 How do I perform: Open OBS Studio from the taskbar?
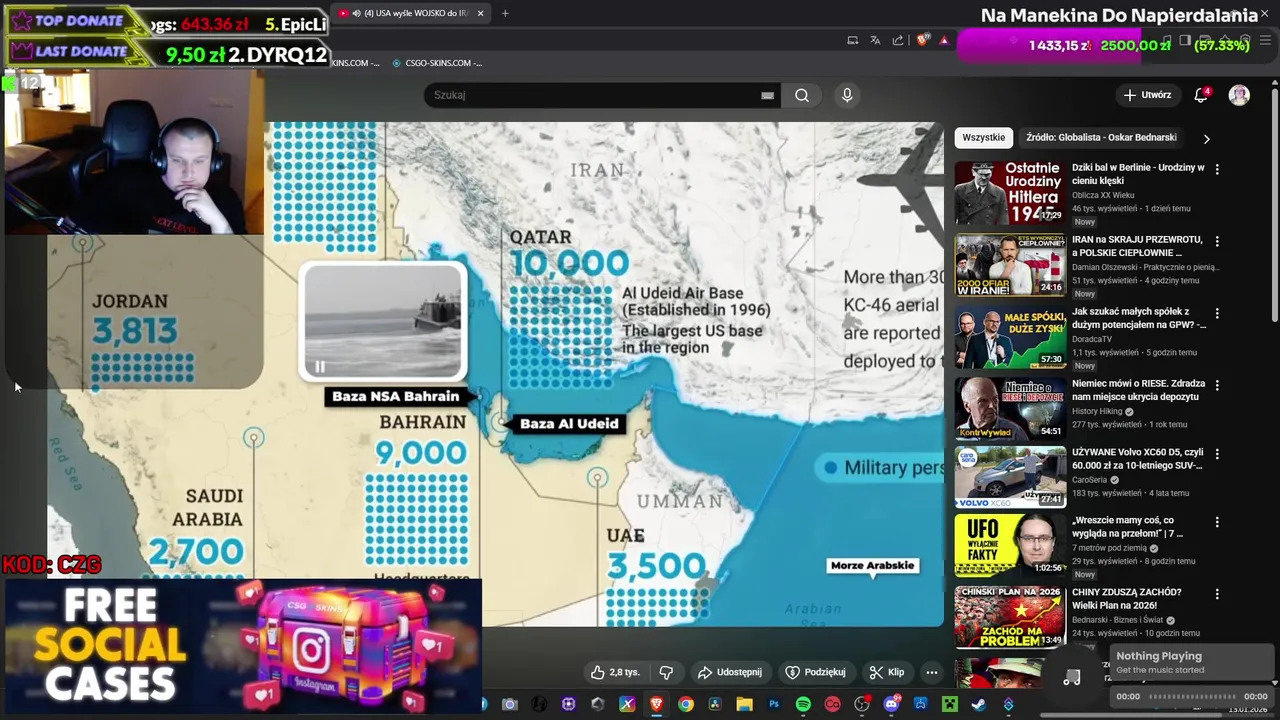862,704
